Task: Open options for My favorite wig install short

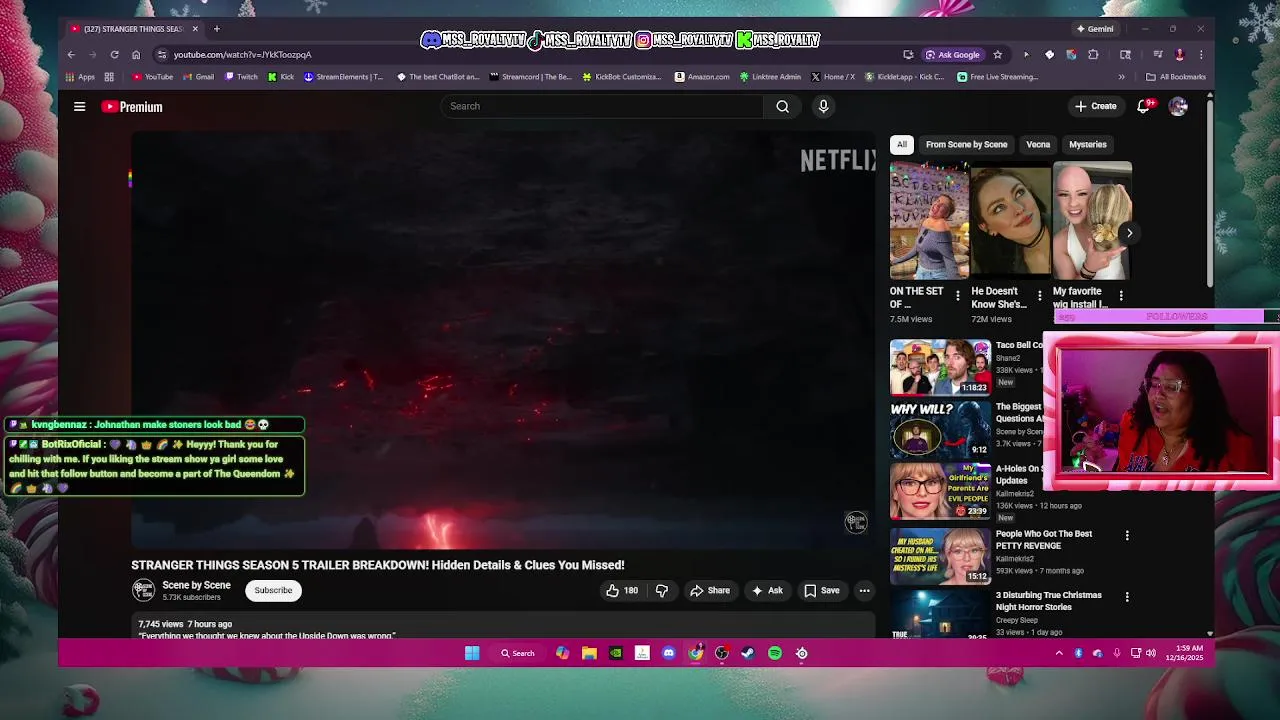Action: 1121,297
